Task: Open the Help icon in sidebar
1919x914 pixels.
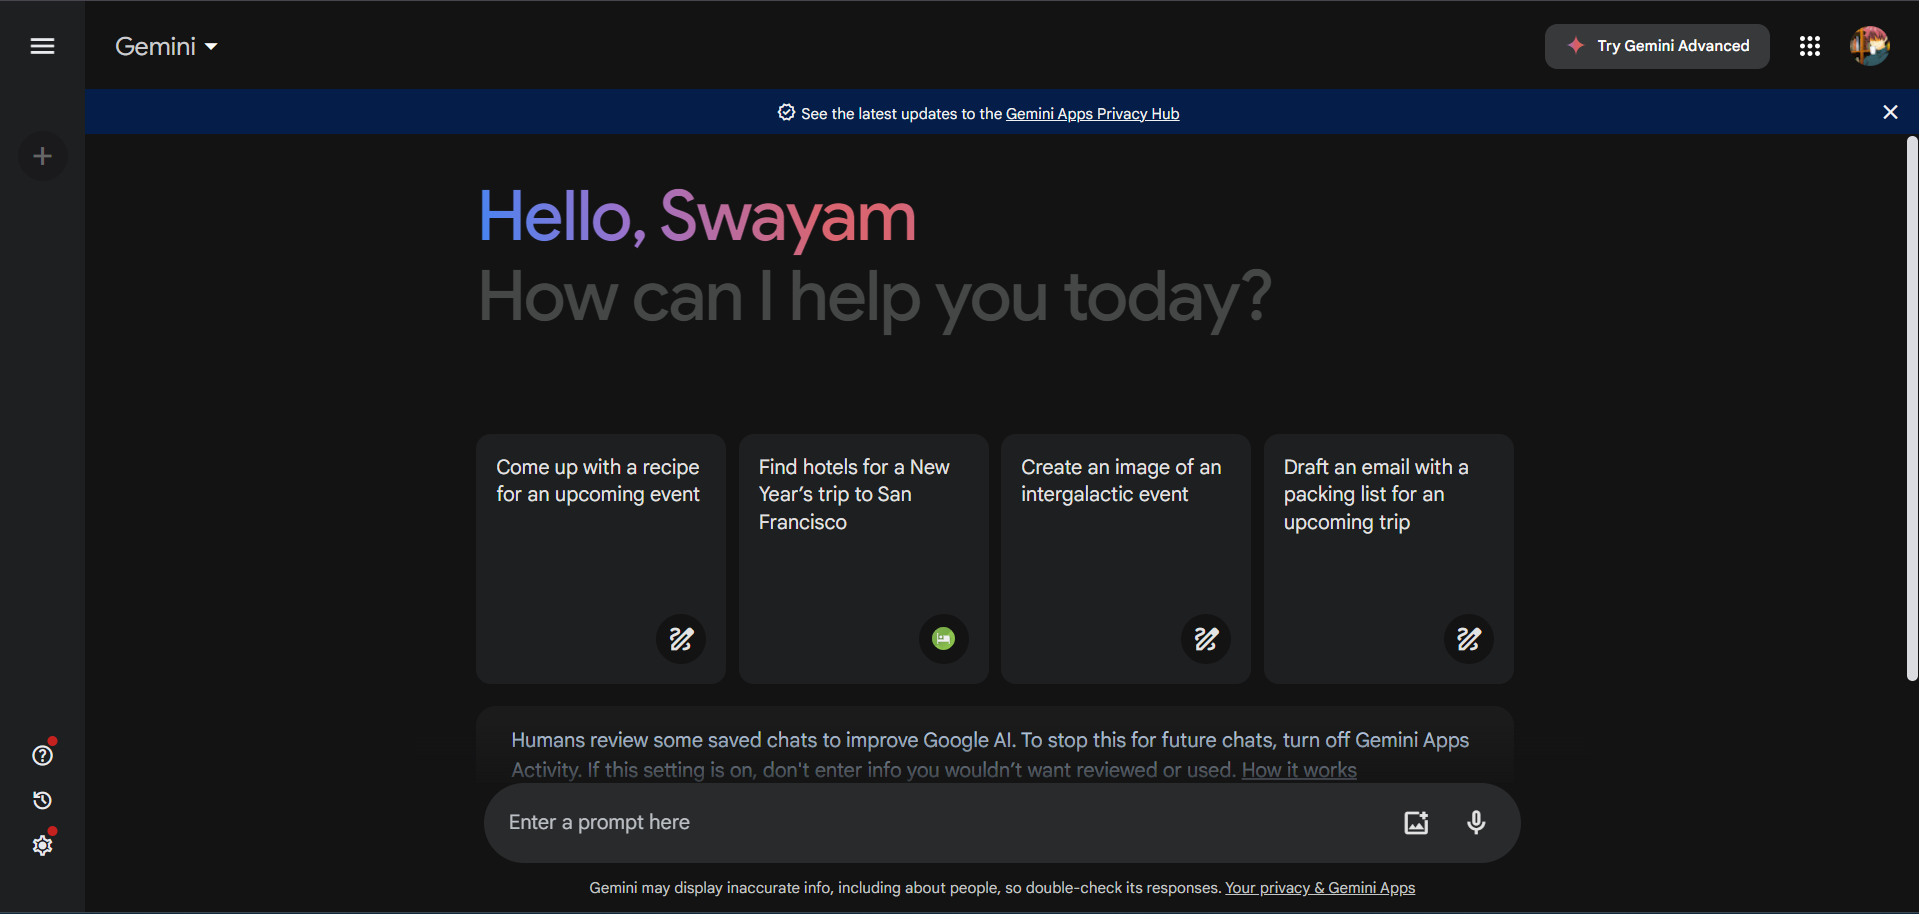Action: 42,755
